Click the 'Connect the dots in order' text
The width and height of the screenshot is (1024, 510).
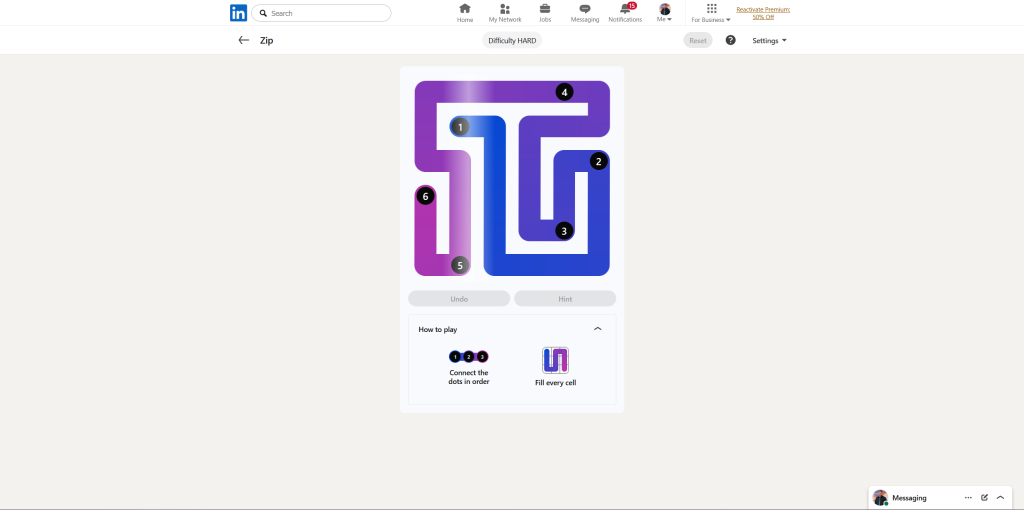point(469,377)
